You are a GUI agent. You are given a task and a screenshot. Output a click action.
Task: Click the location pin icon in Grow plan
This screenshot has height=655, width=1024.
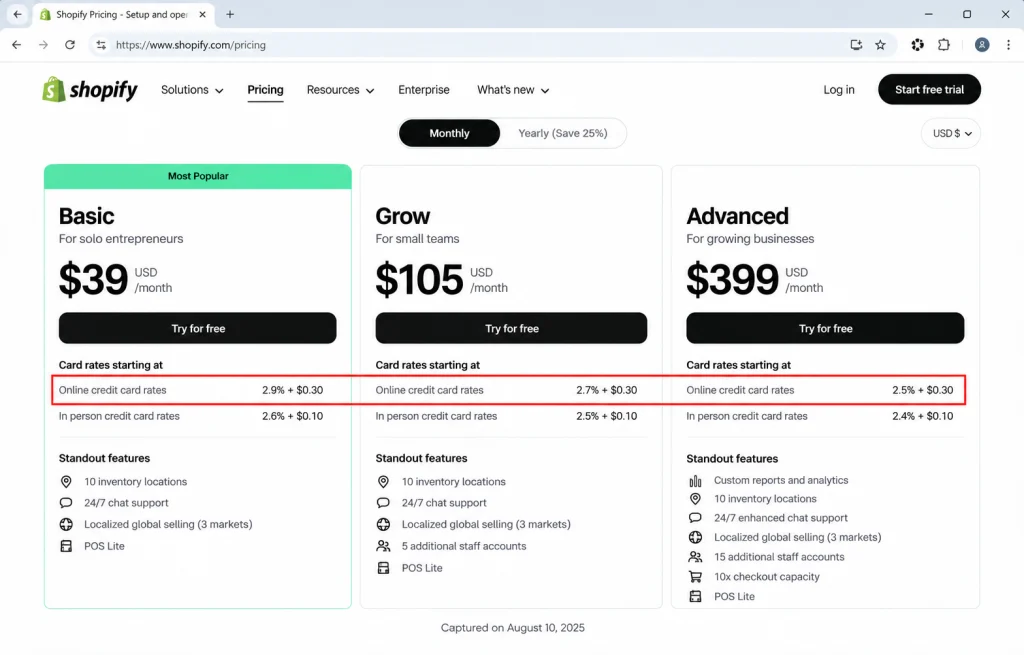click(383, 482)
